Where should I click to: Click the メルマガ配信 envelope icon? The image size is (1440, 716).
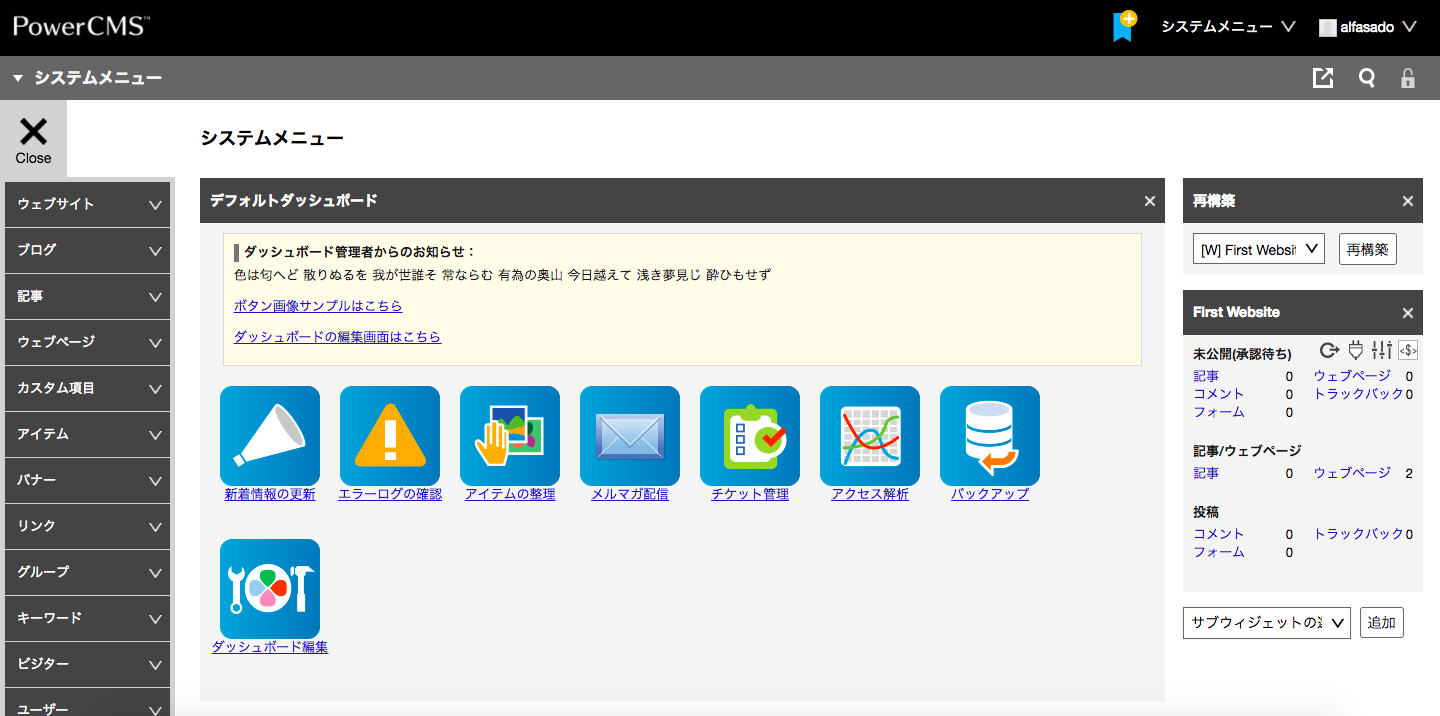pyautogui.click(x=630, y=436)
